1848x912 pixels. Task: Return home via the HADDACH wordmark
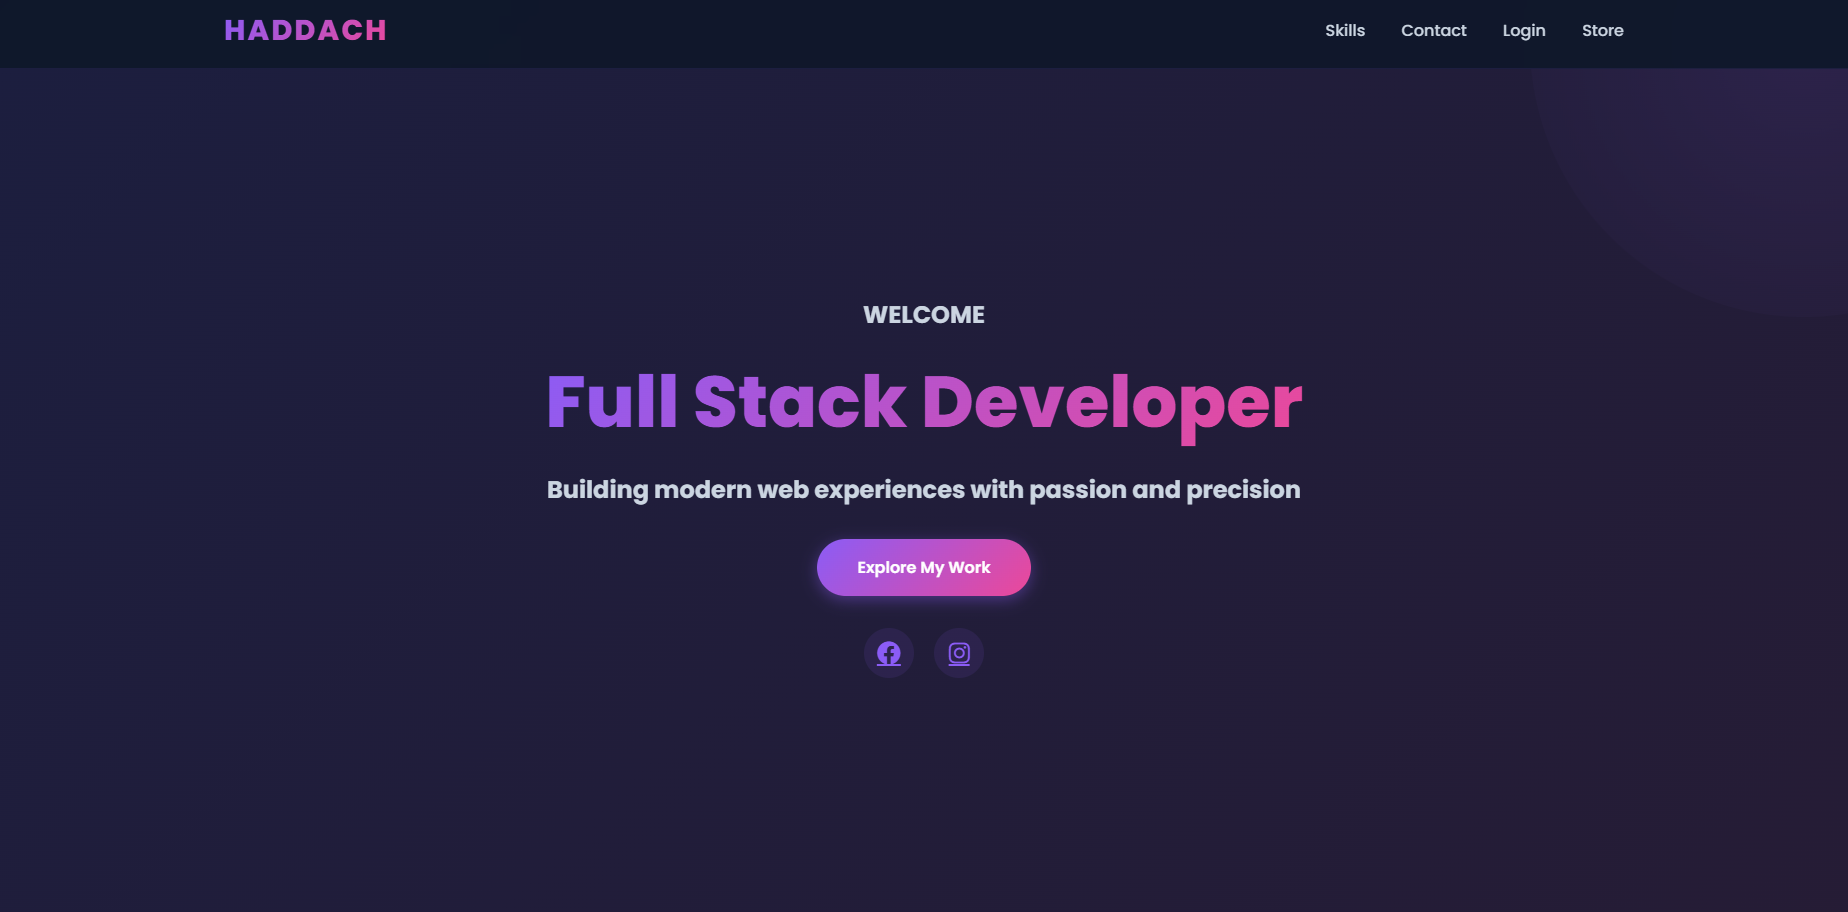point(305,30)
